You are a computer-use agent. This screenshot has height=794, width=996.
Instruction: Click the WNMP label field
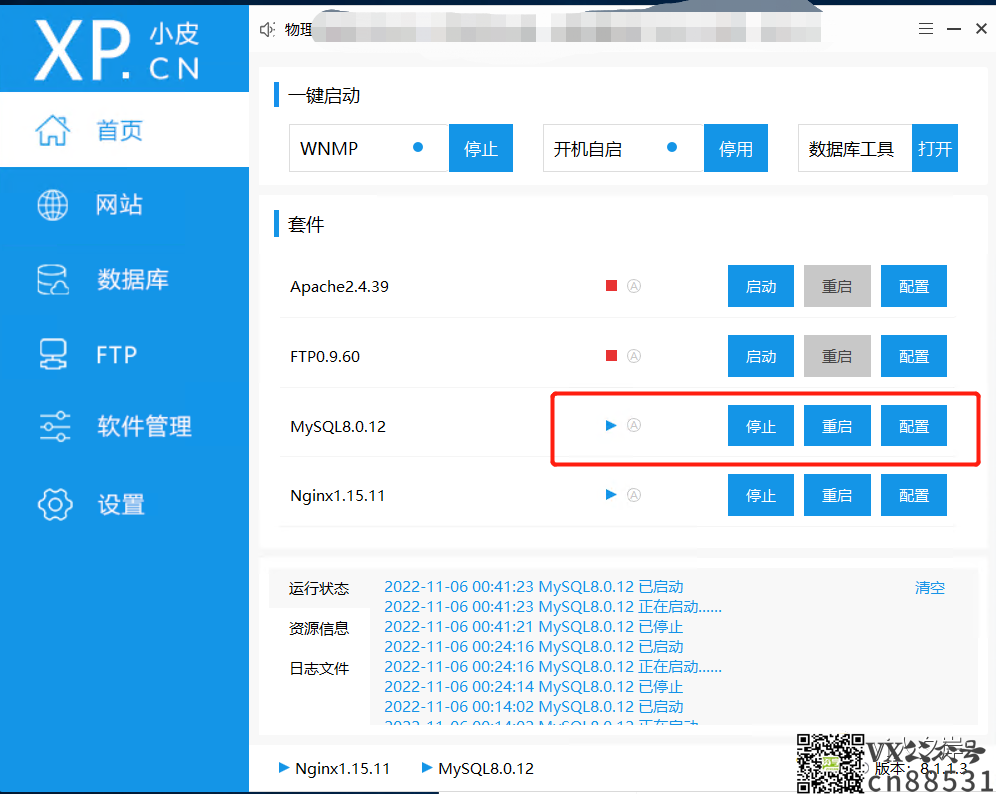pyautogui.click(x=369, y=148)
